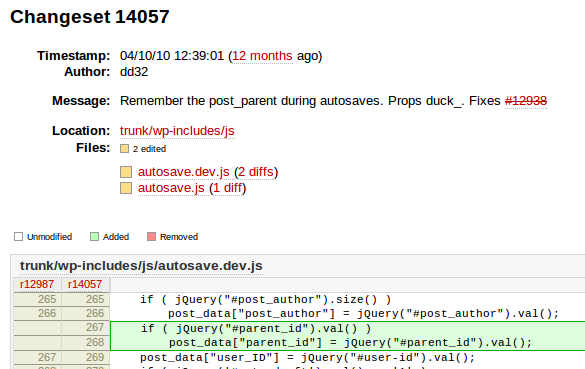
Task: Click old line number 266
Action: [47, 313]
